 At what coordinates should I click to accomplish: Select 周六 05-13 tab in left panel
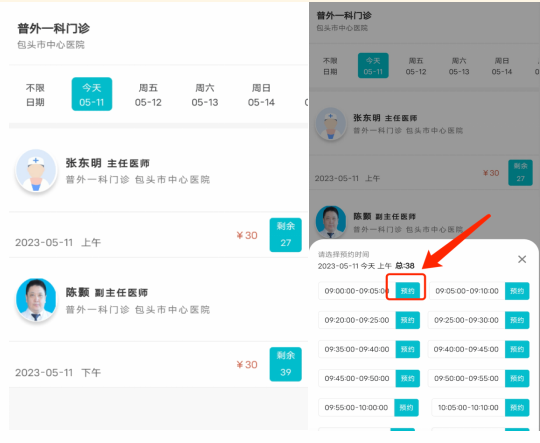[205, 95]
